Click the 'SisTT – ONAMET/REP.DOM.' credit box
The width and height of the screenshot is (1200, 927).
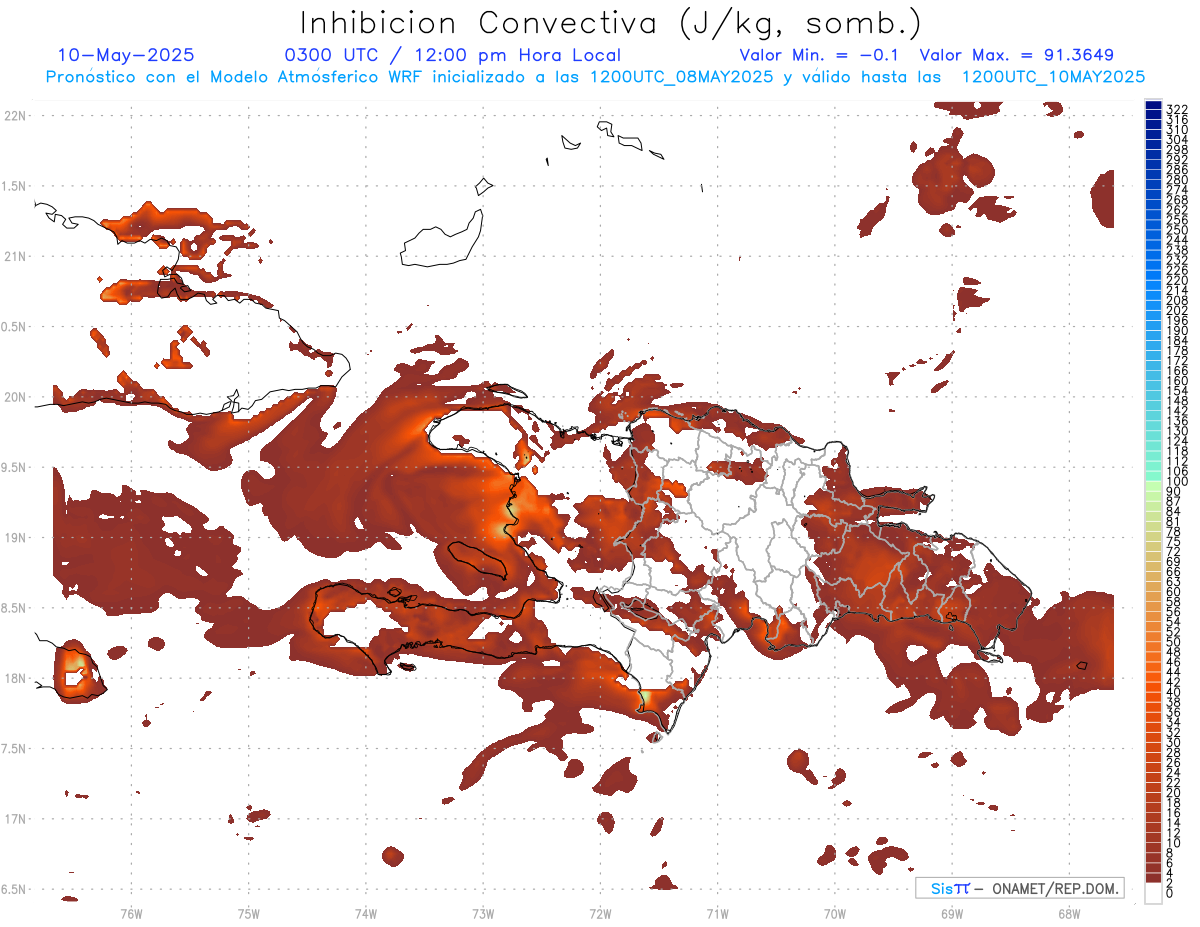tap(1020, 888)
